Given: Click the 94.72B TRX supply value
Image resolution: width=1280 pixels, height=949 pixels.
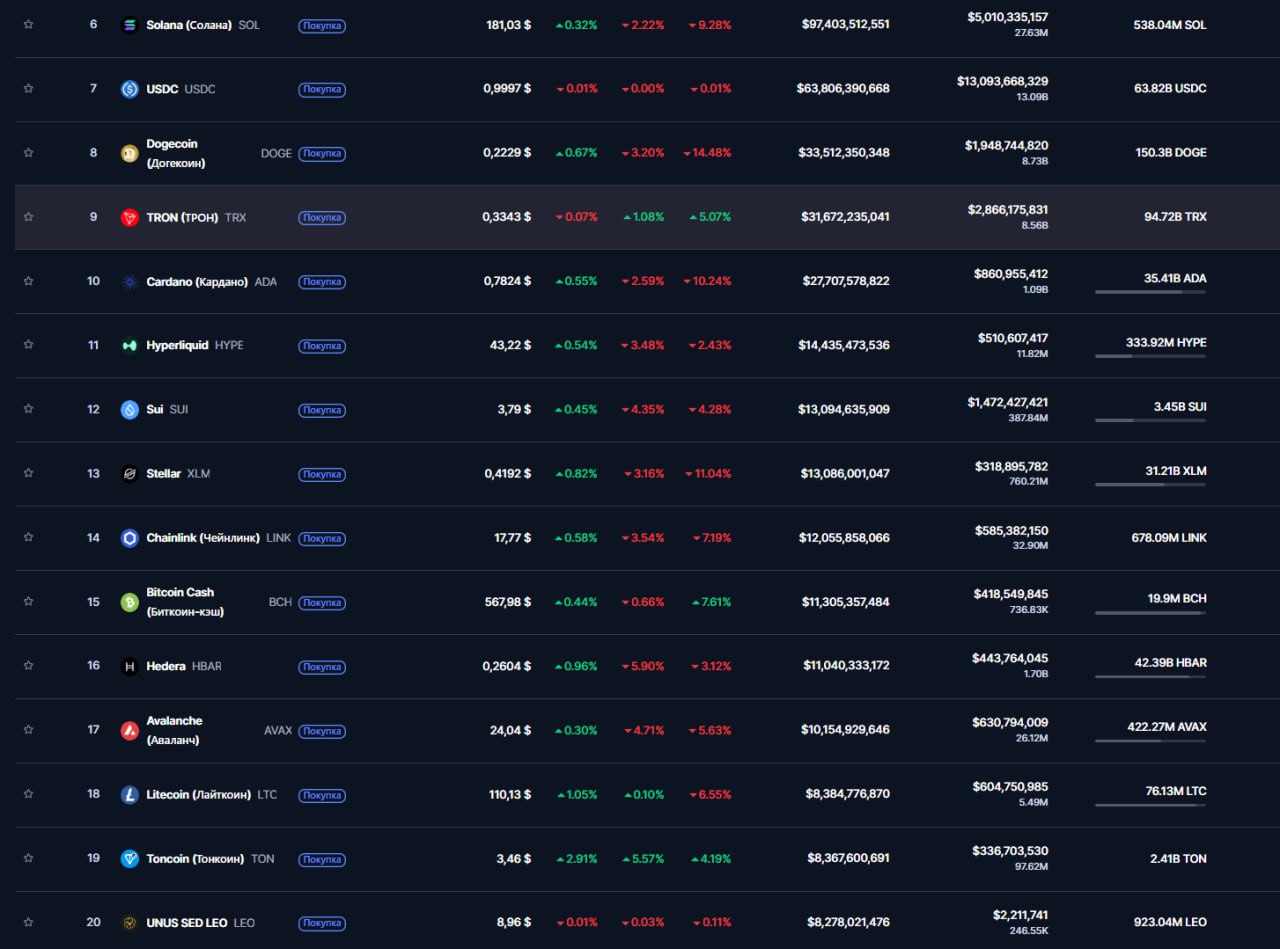Looking at the screenshot, I should click(x=1175, y=217).
